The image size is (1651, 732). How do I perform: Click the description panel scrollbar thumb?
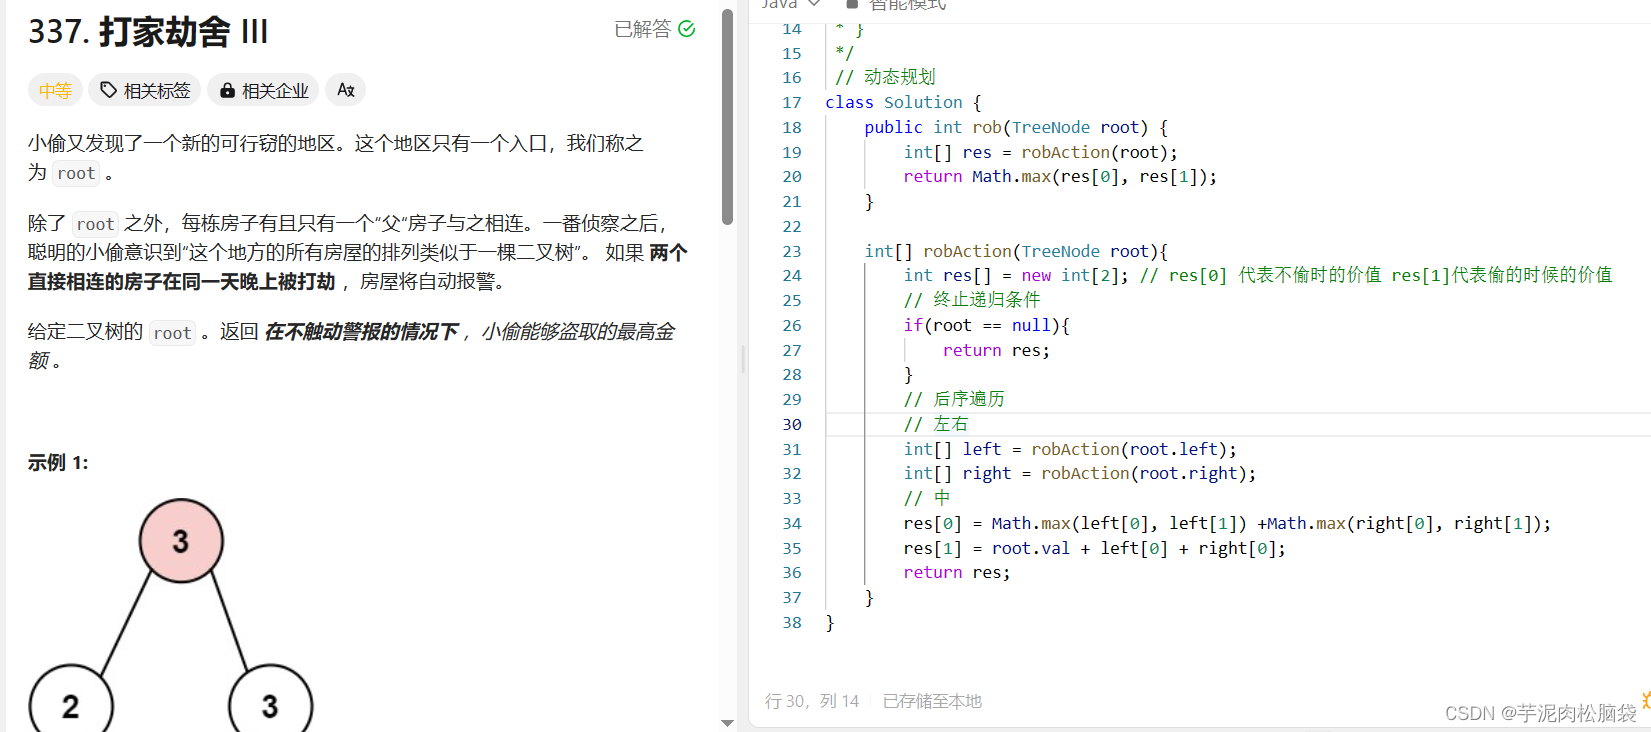[x=727, y=116]
